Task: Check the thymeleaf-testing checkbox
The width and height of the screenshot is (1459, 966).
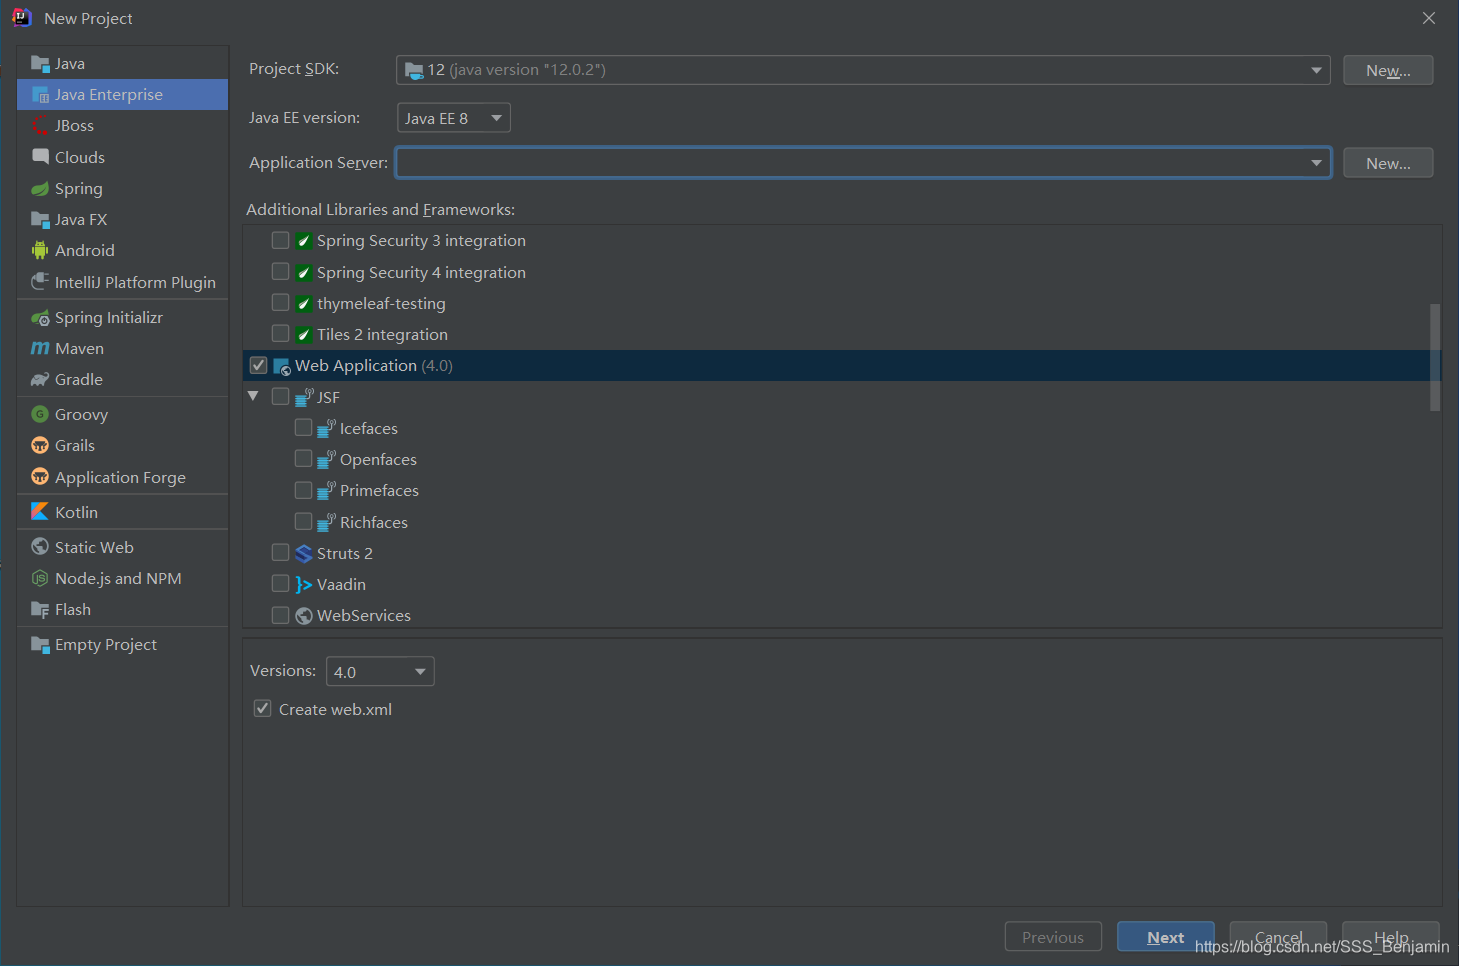Action: [x=281, y=303]
